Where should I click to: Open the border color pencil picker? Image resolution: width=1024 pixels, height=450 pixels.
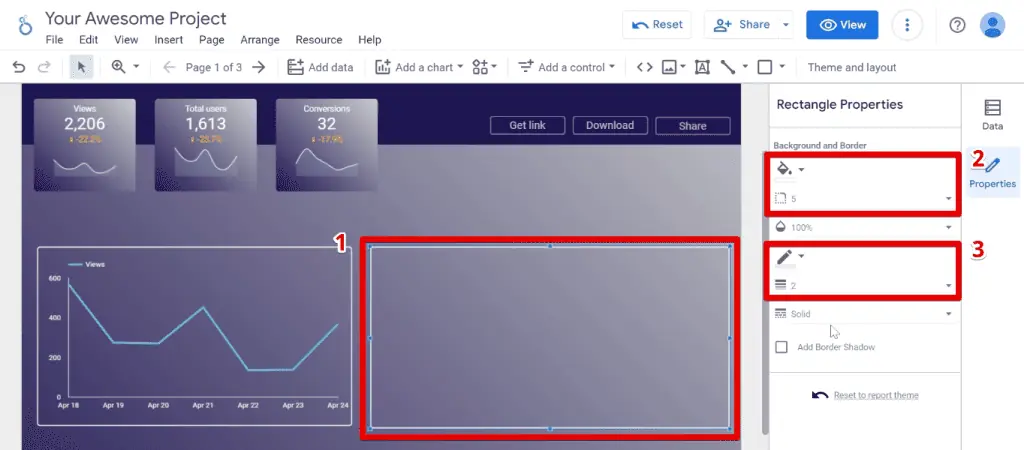tap(789, 257)
